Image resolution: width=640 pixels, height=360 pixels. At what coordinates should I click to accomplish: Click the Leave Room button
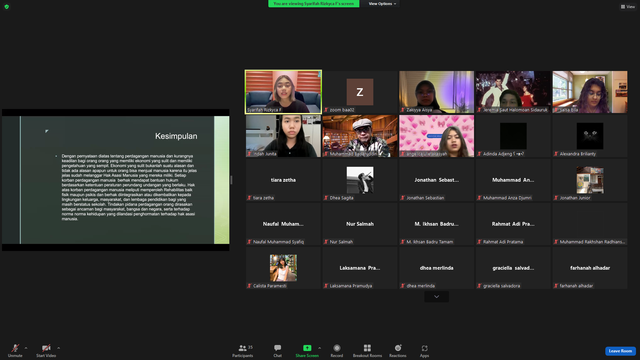coord(620,351)
